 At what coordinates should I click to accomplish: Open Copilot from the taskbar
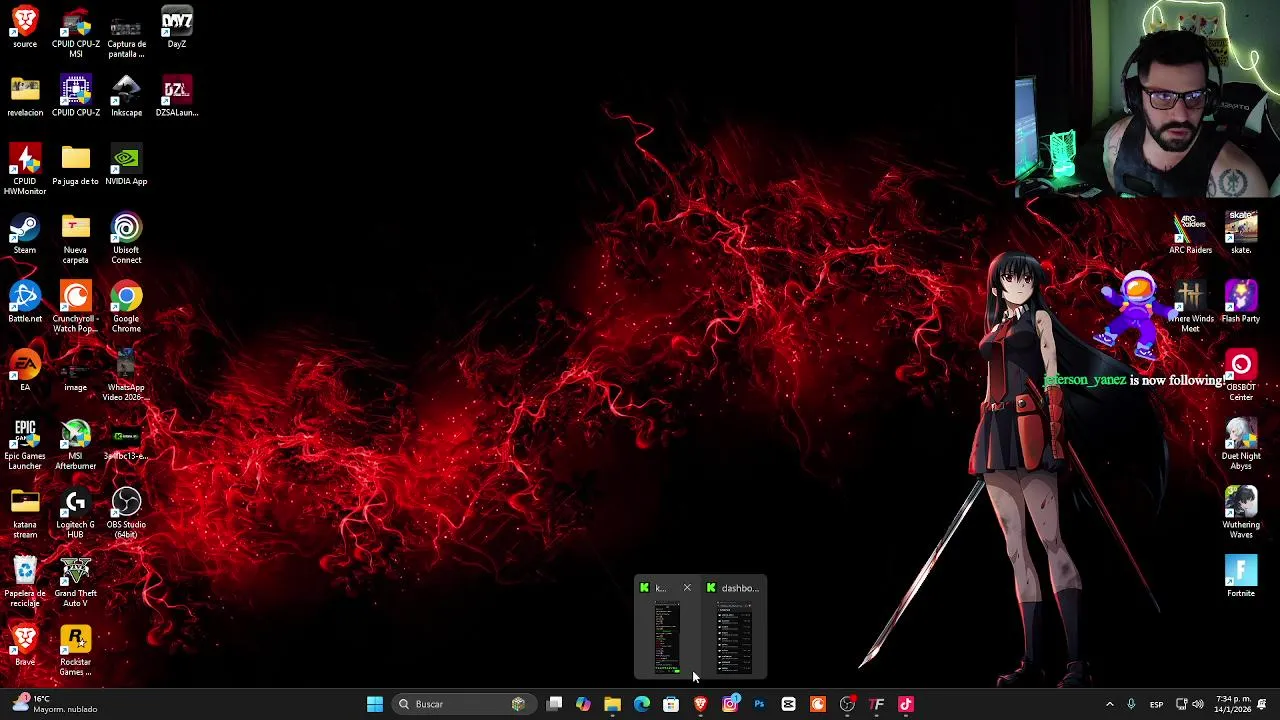pyautogui.click(x=583, y=704)
